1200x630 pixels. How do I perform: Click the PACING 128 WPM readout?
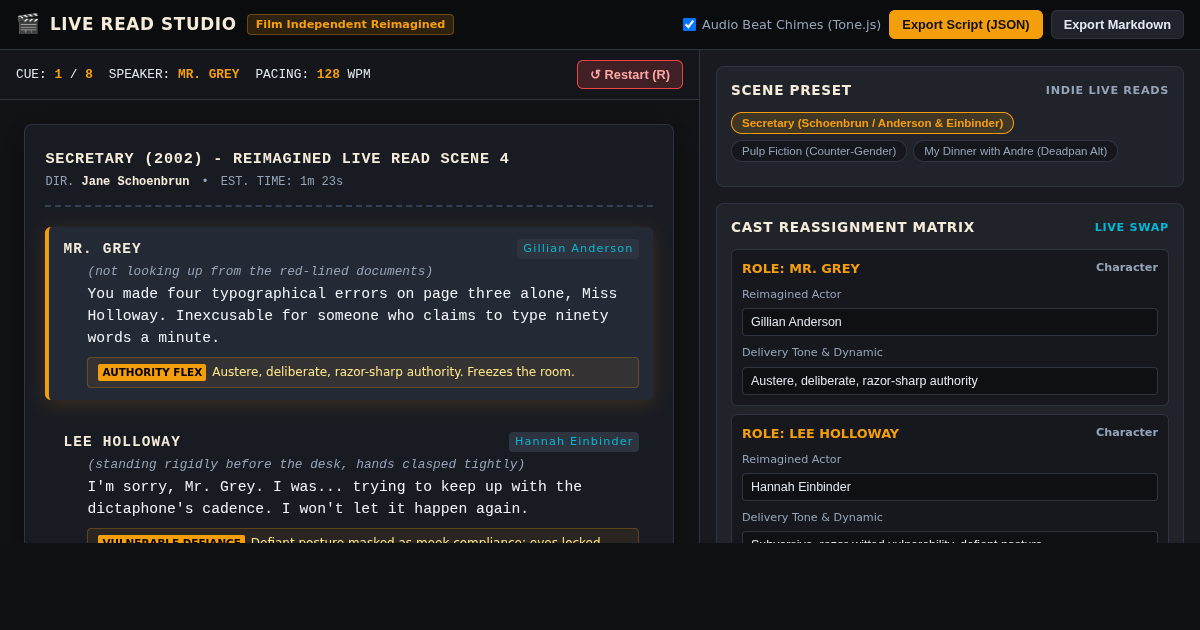point(313,74)
